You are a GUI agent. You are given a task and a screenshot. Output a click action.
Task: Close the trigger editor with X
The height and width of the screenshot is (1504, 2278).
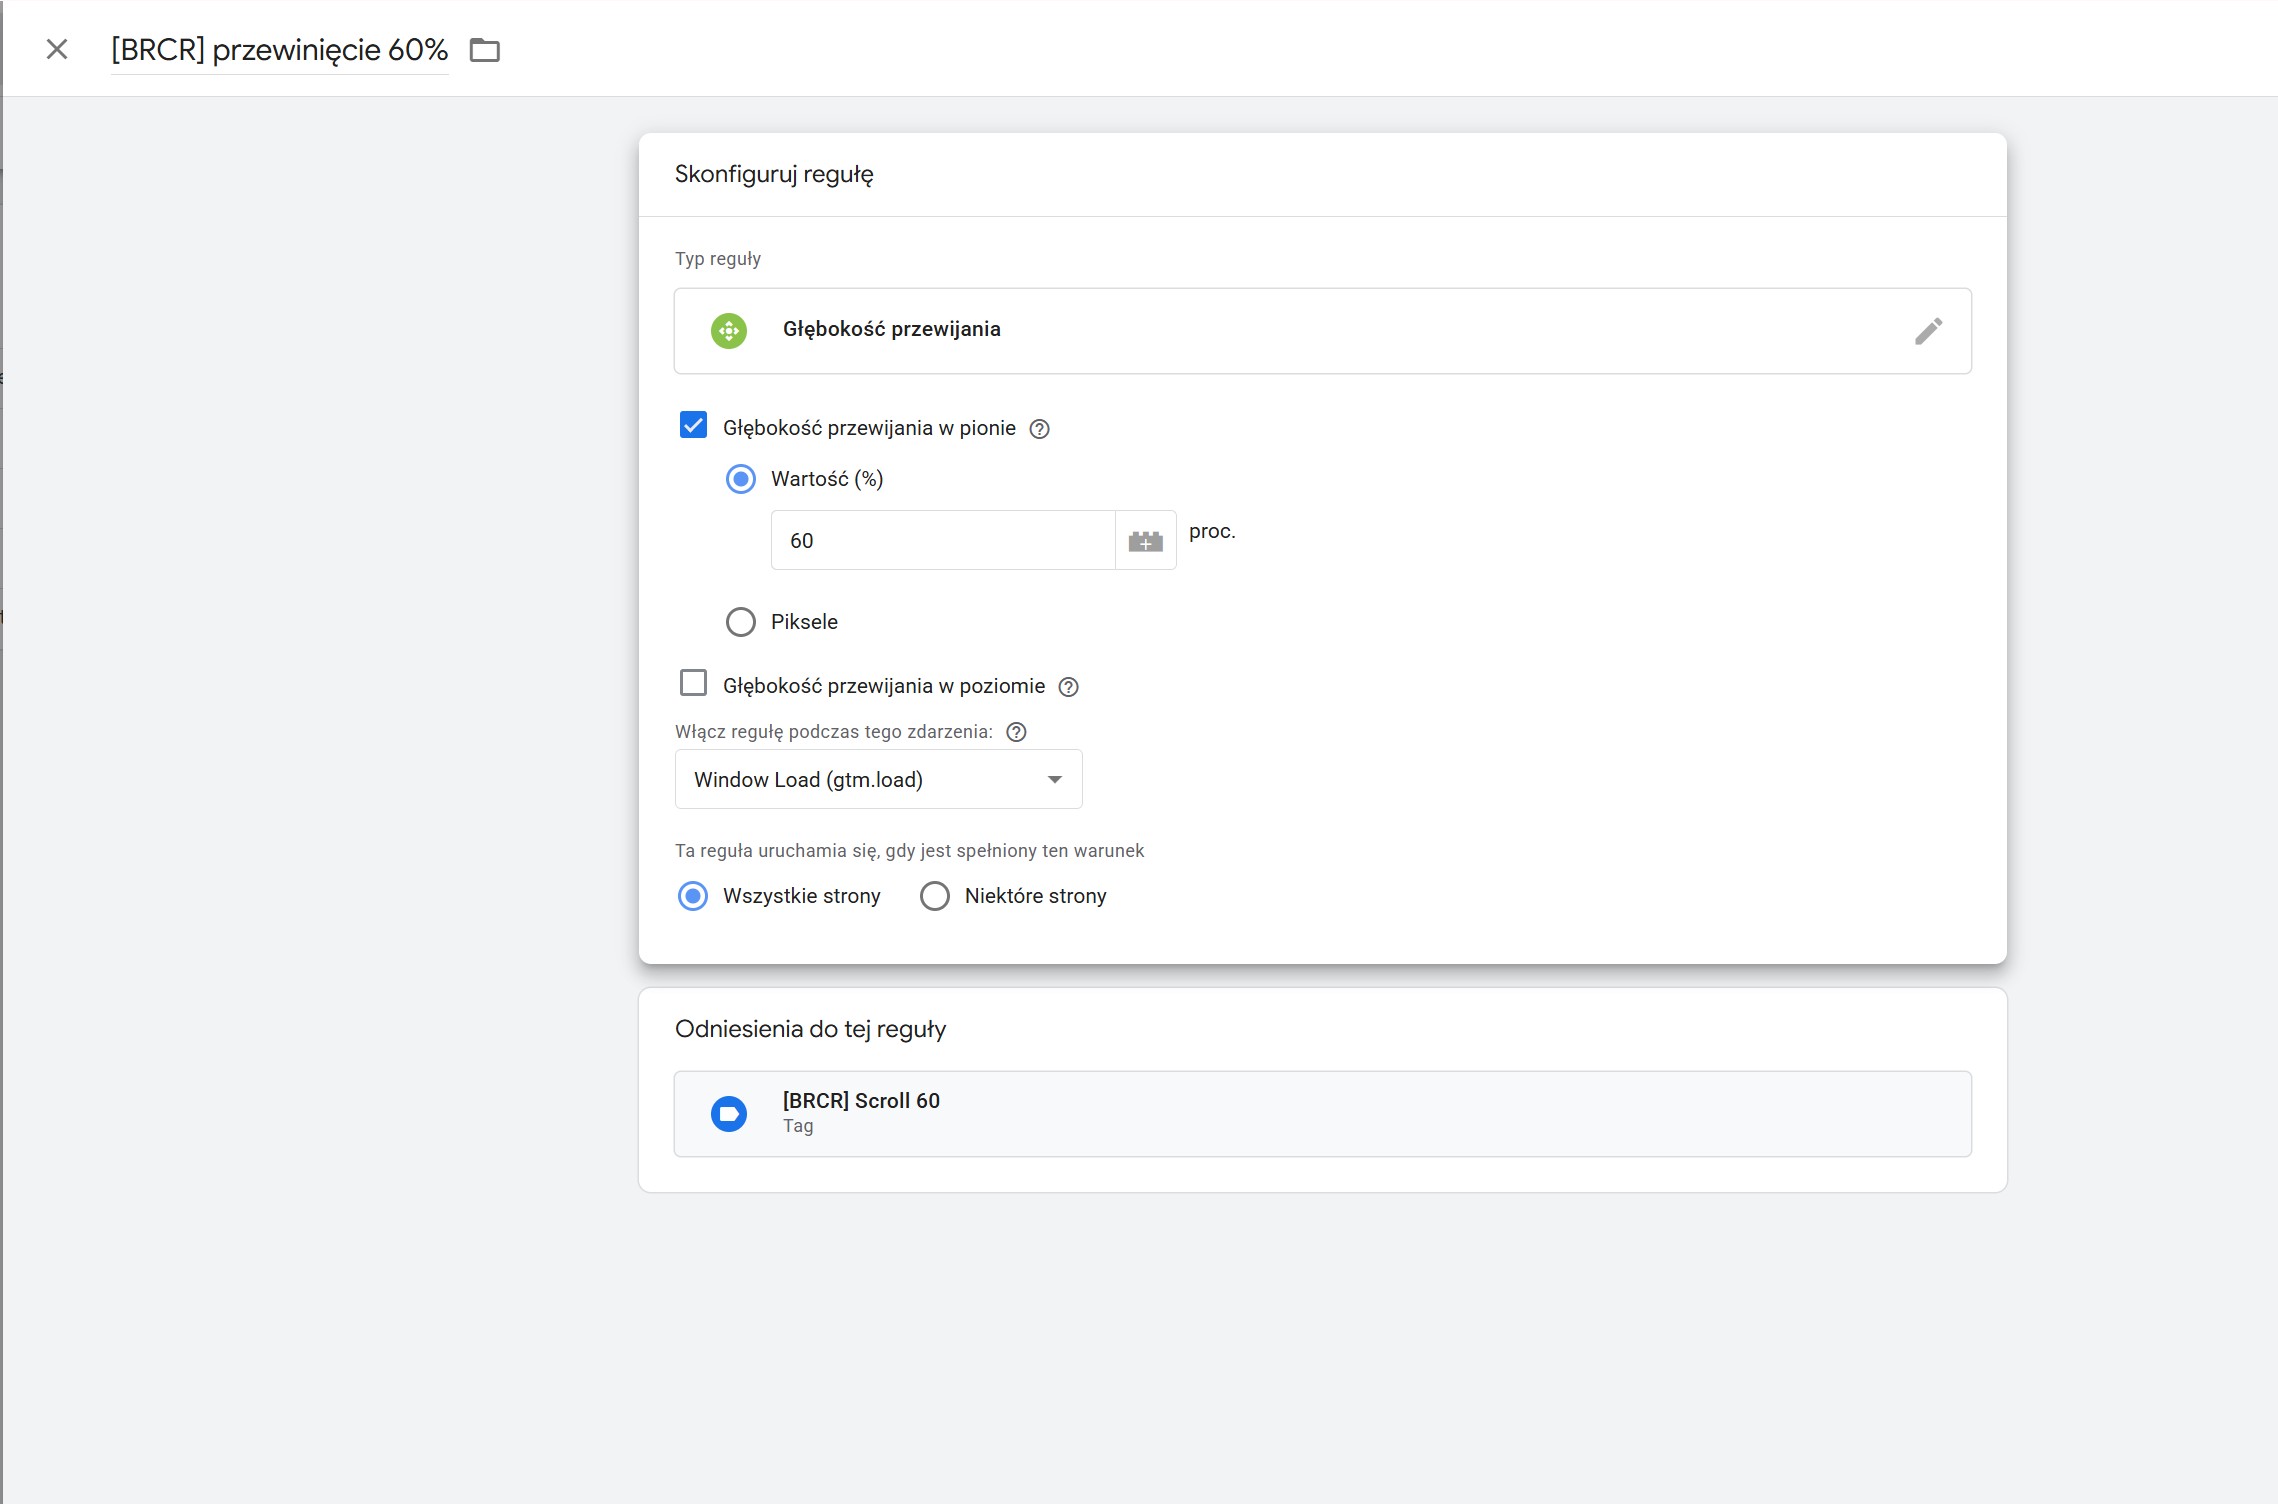point(57,49)
